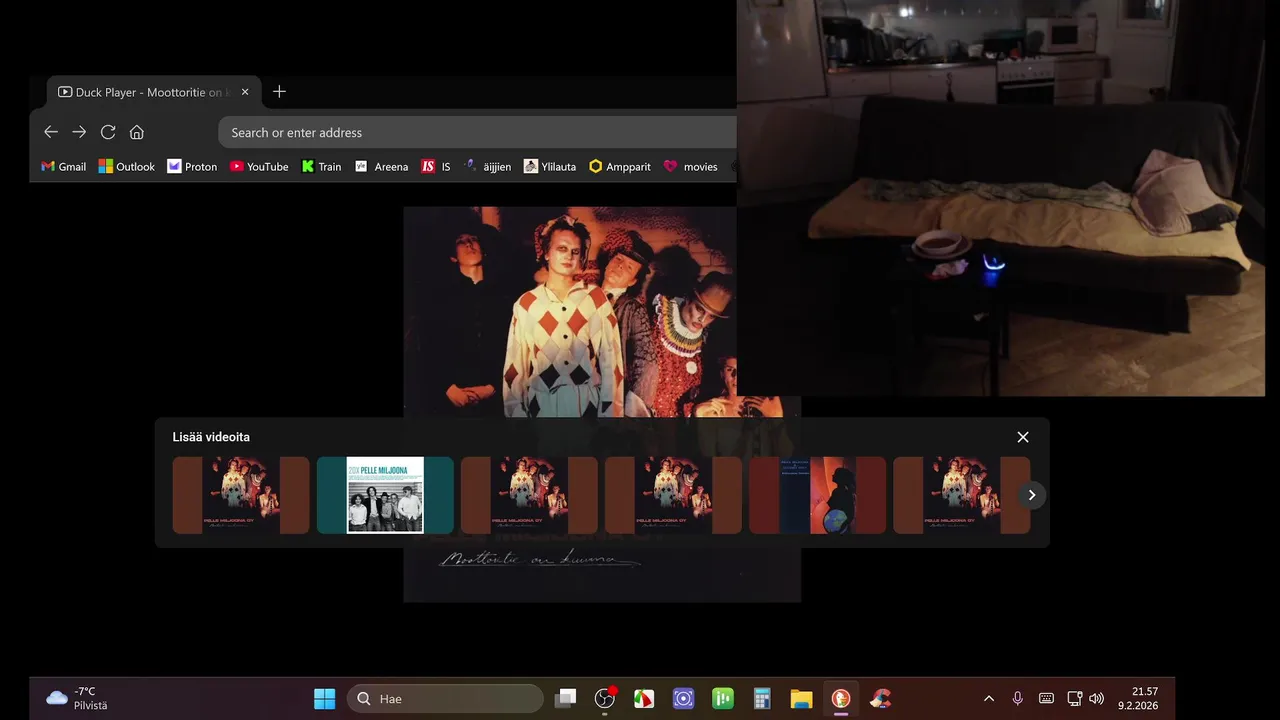This screenshot has height=720, width=1280.
Task: Open the OBS Studio taskbar icon
Action: pyautogui.click(x=605, y=699)
